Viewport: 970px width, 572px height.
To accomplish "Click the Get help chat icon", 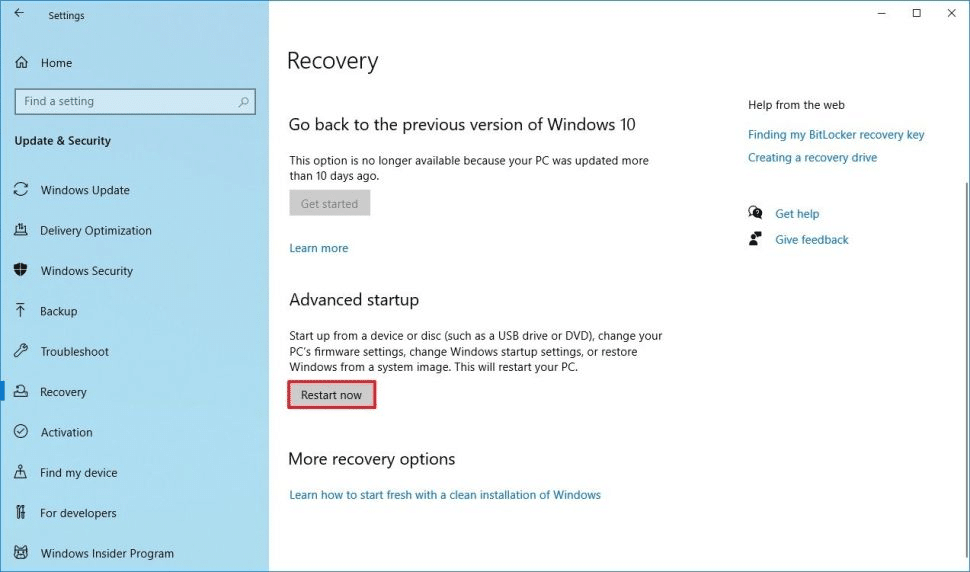I will click(x=755, y=213).
